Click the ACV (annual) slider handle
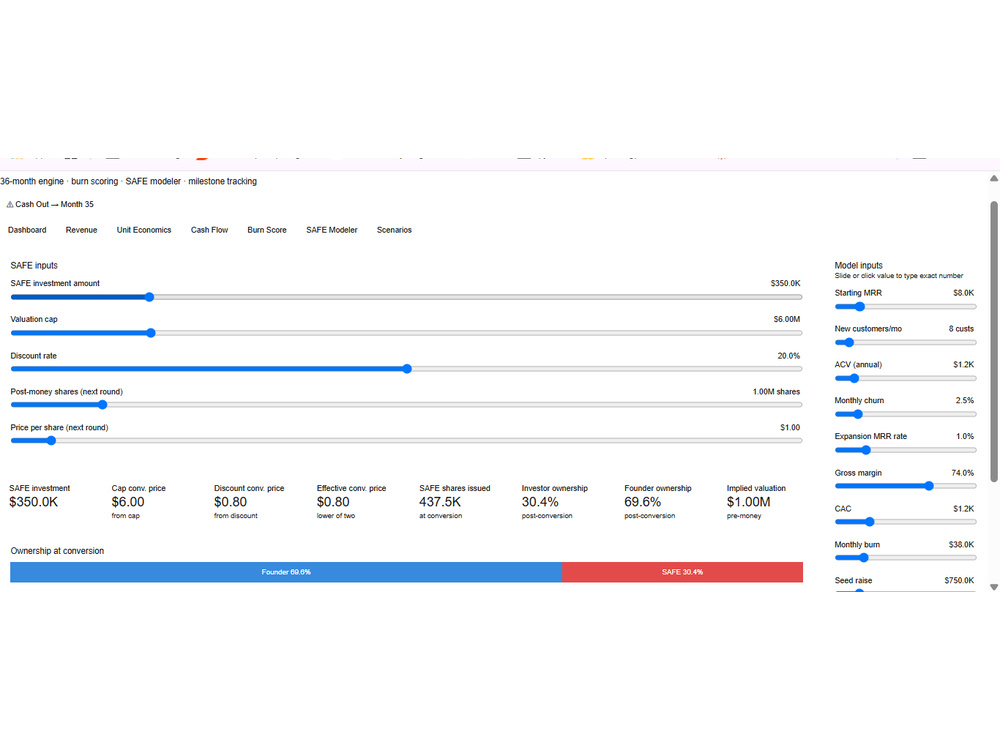The height and width of the screenshot is (750, 1000). tap(855, 378)
